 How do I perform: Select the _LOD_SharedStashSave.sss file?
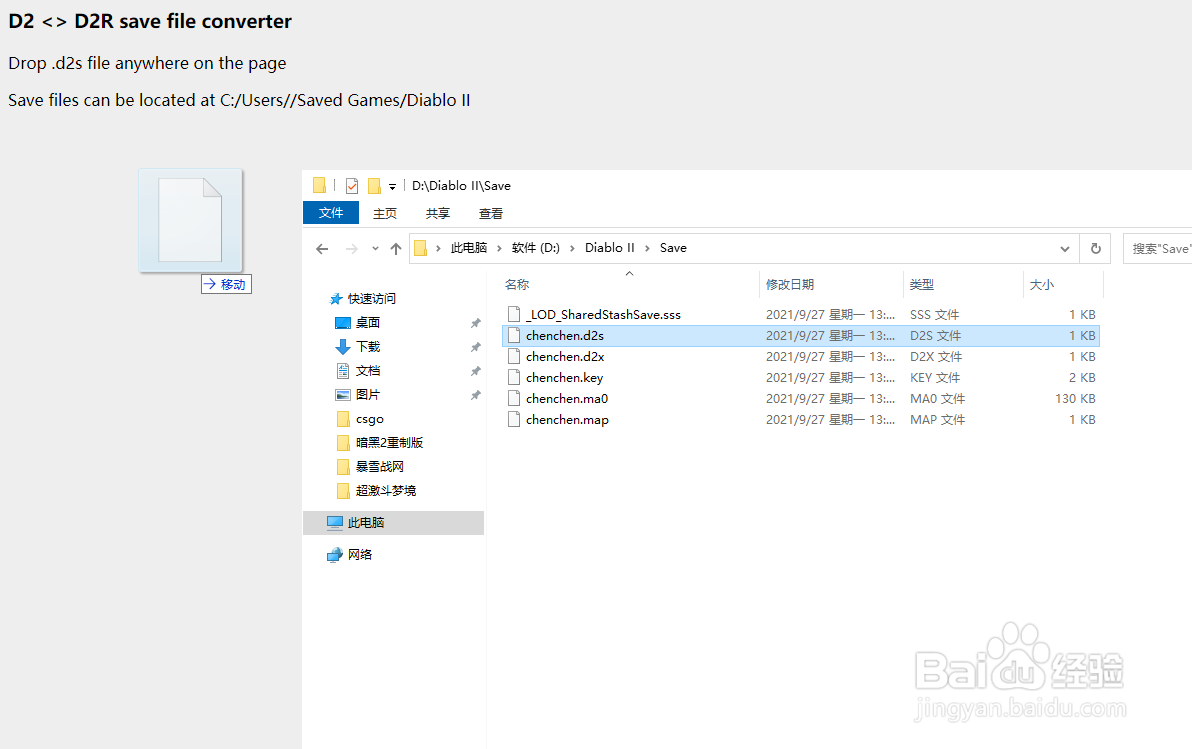coord(801,315)
